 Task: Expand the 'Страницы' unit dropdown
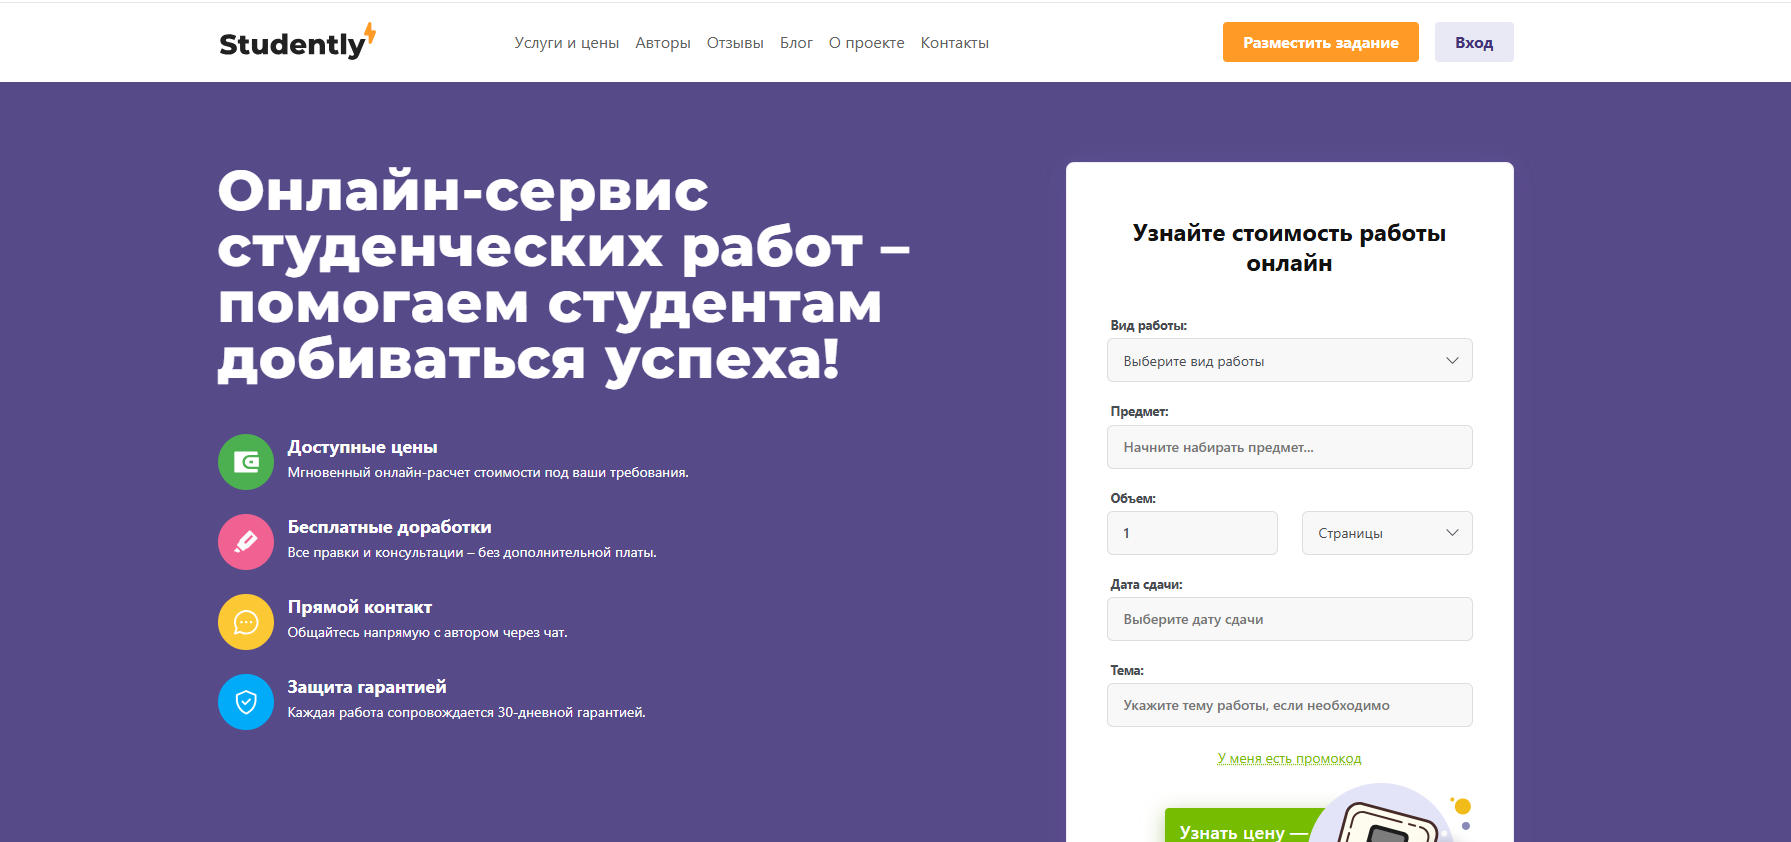(x=1386, y=533)
